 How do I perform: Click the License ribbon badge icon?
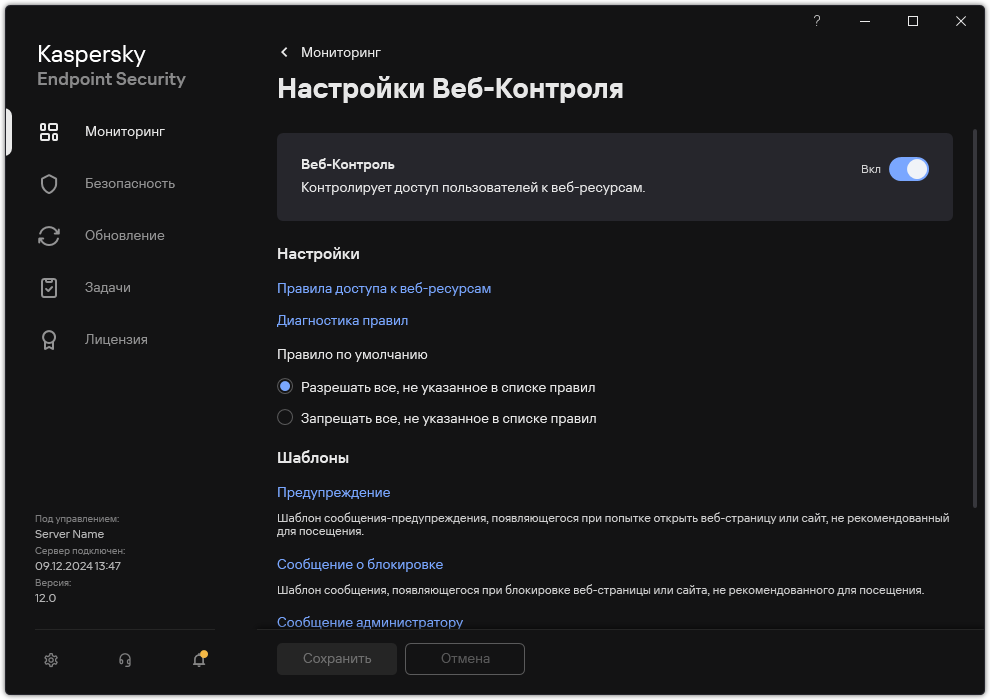tap(49, 340)
